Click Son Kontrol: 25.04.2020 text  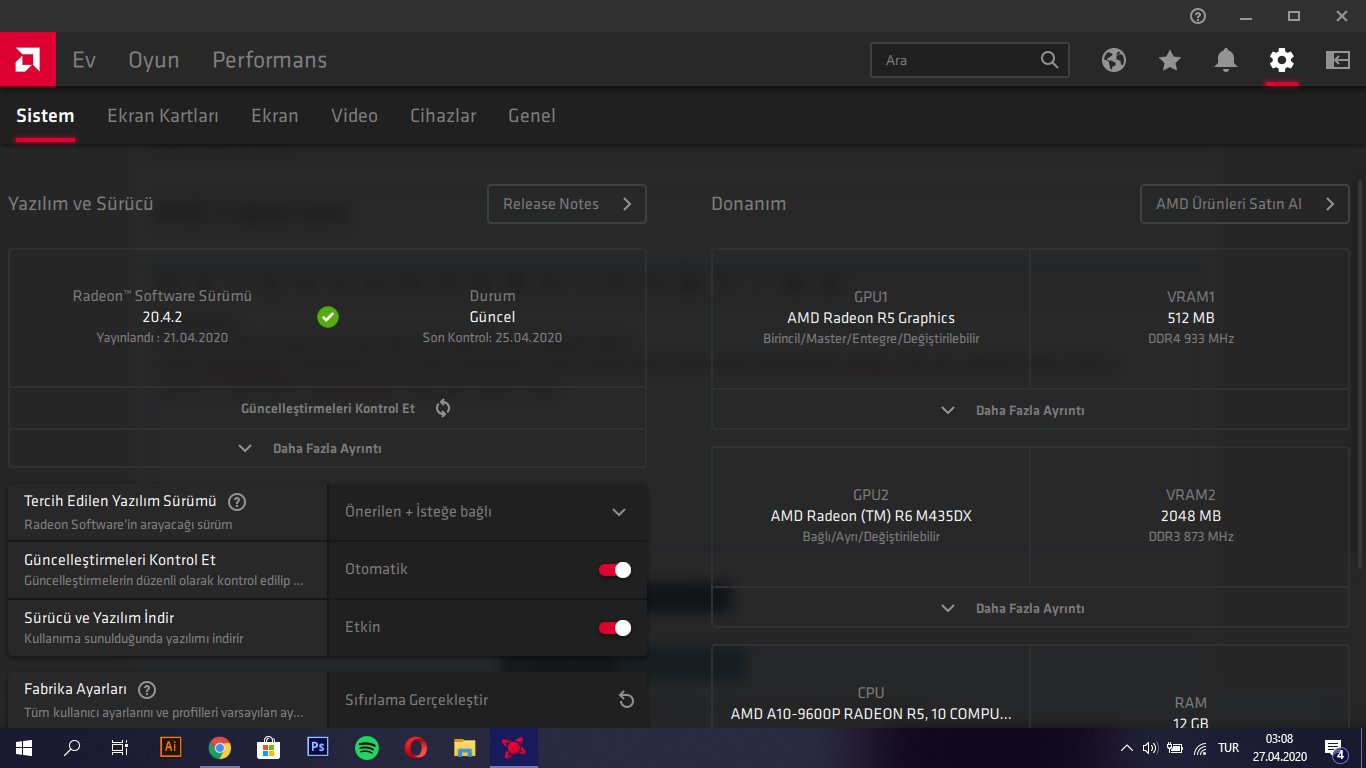tap(492, 338)
